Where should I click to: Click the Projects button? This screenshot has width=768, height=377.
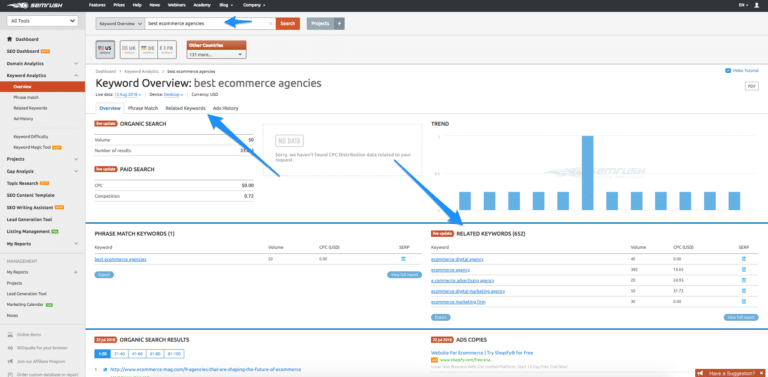pos(320,24)
